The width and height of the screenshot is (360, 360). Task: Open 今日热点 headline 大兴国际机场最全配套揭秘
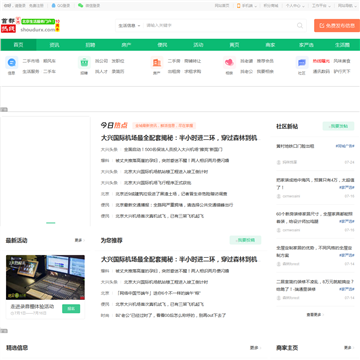pyautogui.click(x=180, y=138)
